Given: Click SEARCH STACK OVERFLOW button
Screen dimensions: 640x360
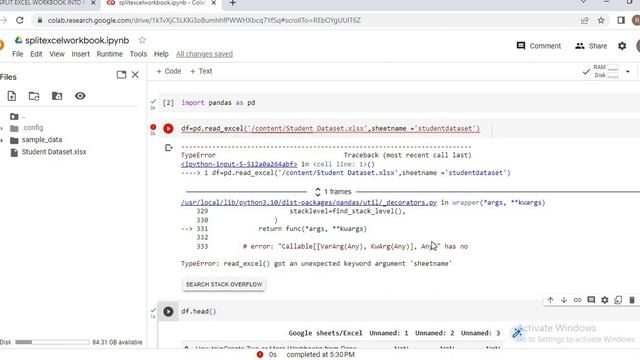Looking at the screenshot, I should [224, 284].
